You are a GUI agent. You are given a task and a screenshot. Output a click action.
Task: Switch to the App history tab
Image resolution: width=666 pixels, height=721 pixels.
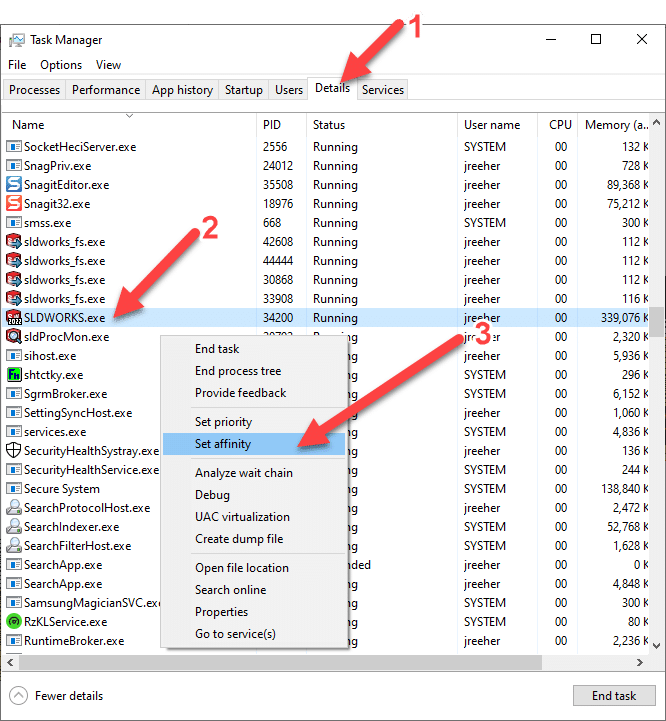(183, 90)
